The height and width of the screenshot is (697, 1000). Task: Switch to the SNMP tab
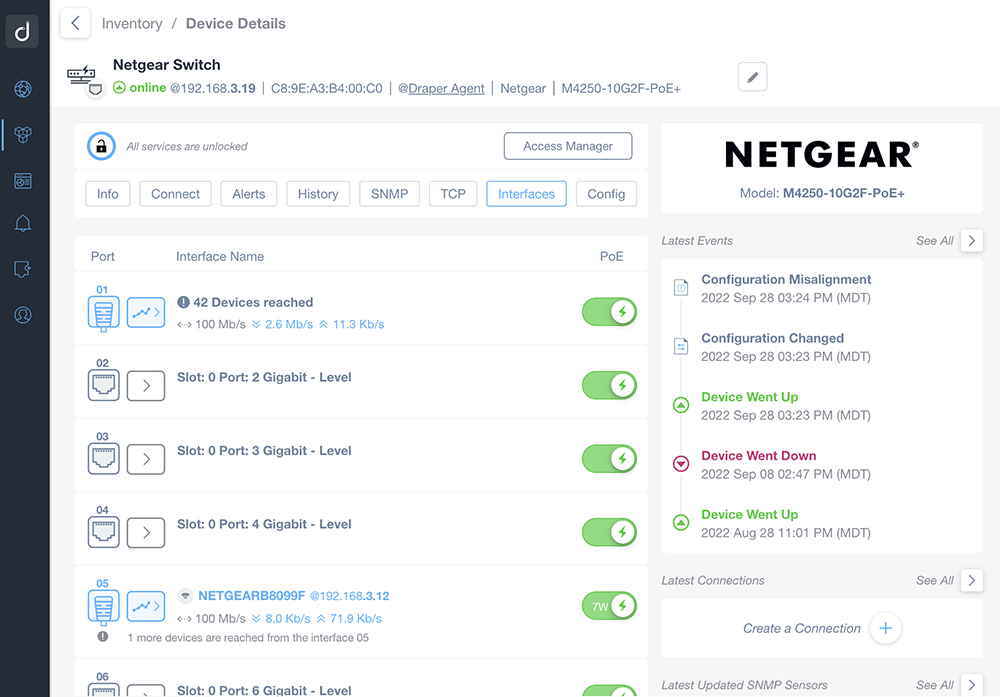click(x=390, y=194)
